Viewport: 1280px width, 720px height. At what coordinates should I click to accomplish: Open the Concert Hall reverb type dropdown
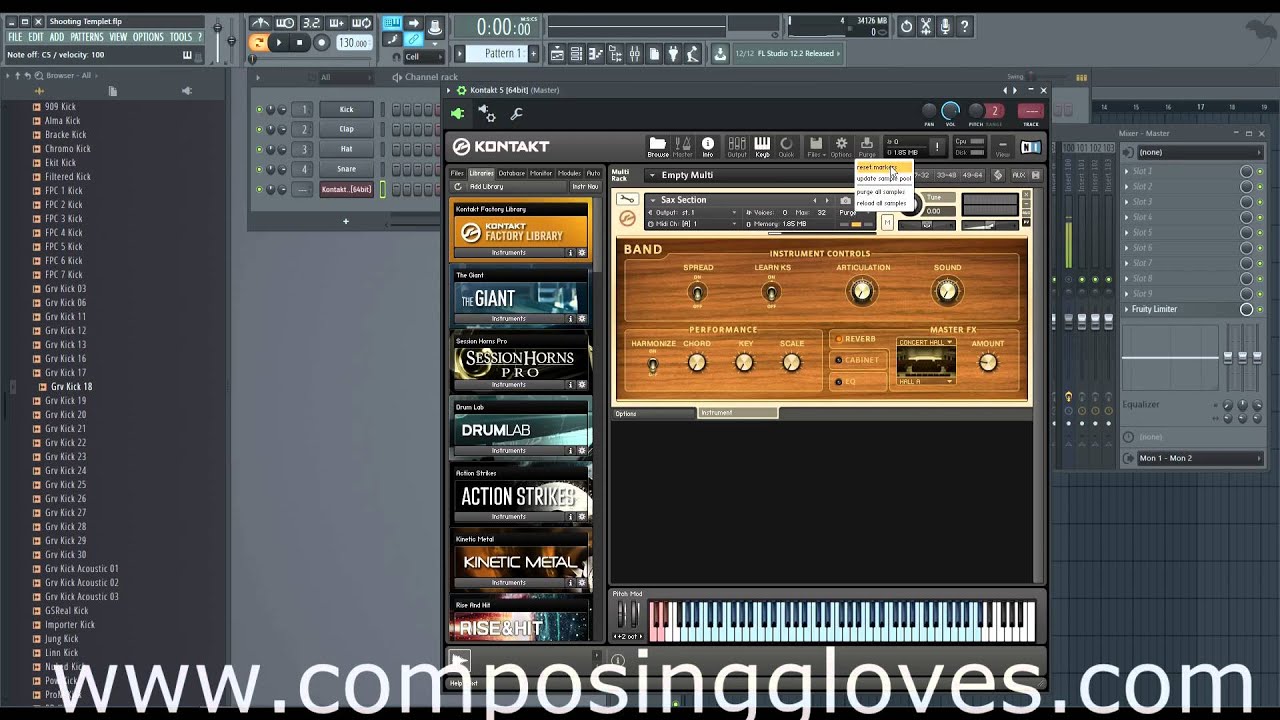pyautogui.click(x=925, y=342)
